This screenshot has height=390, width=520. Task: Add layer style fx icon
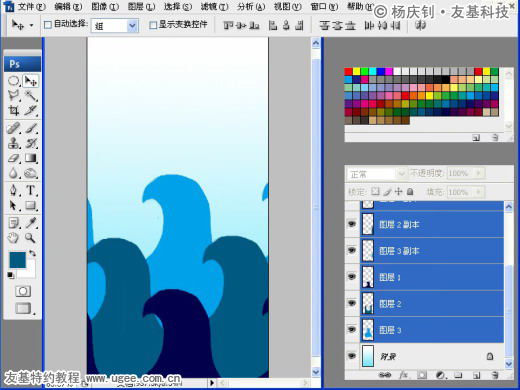(x=403, y=375)
